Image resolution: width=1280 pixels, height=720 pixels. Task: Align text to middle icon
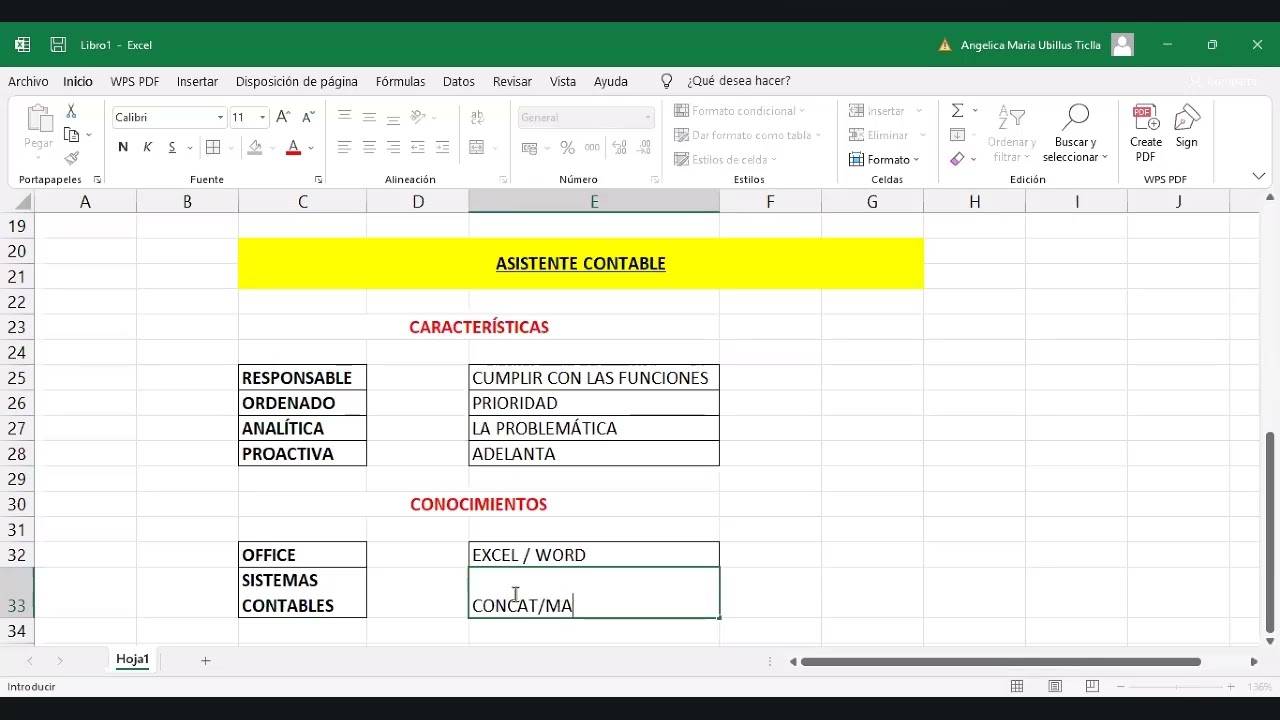click(369, 117)
